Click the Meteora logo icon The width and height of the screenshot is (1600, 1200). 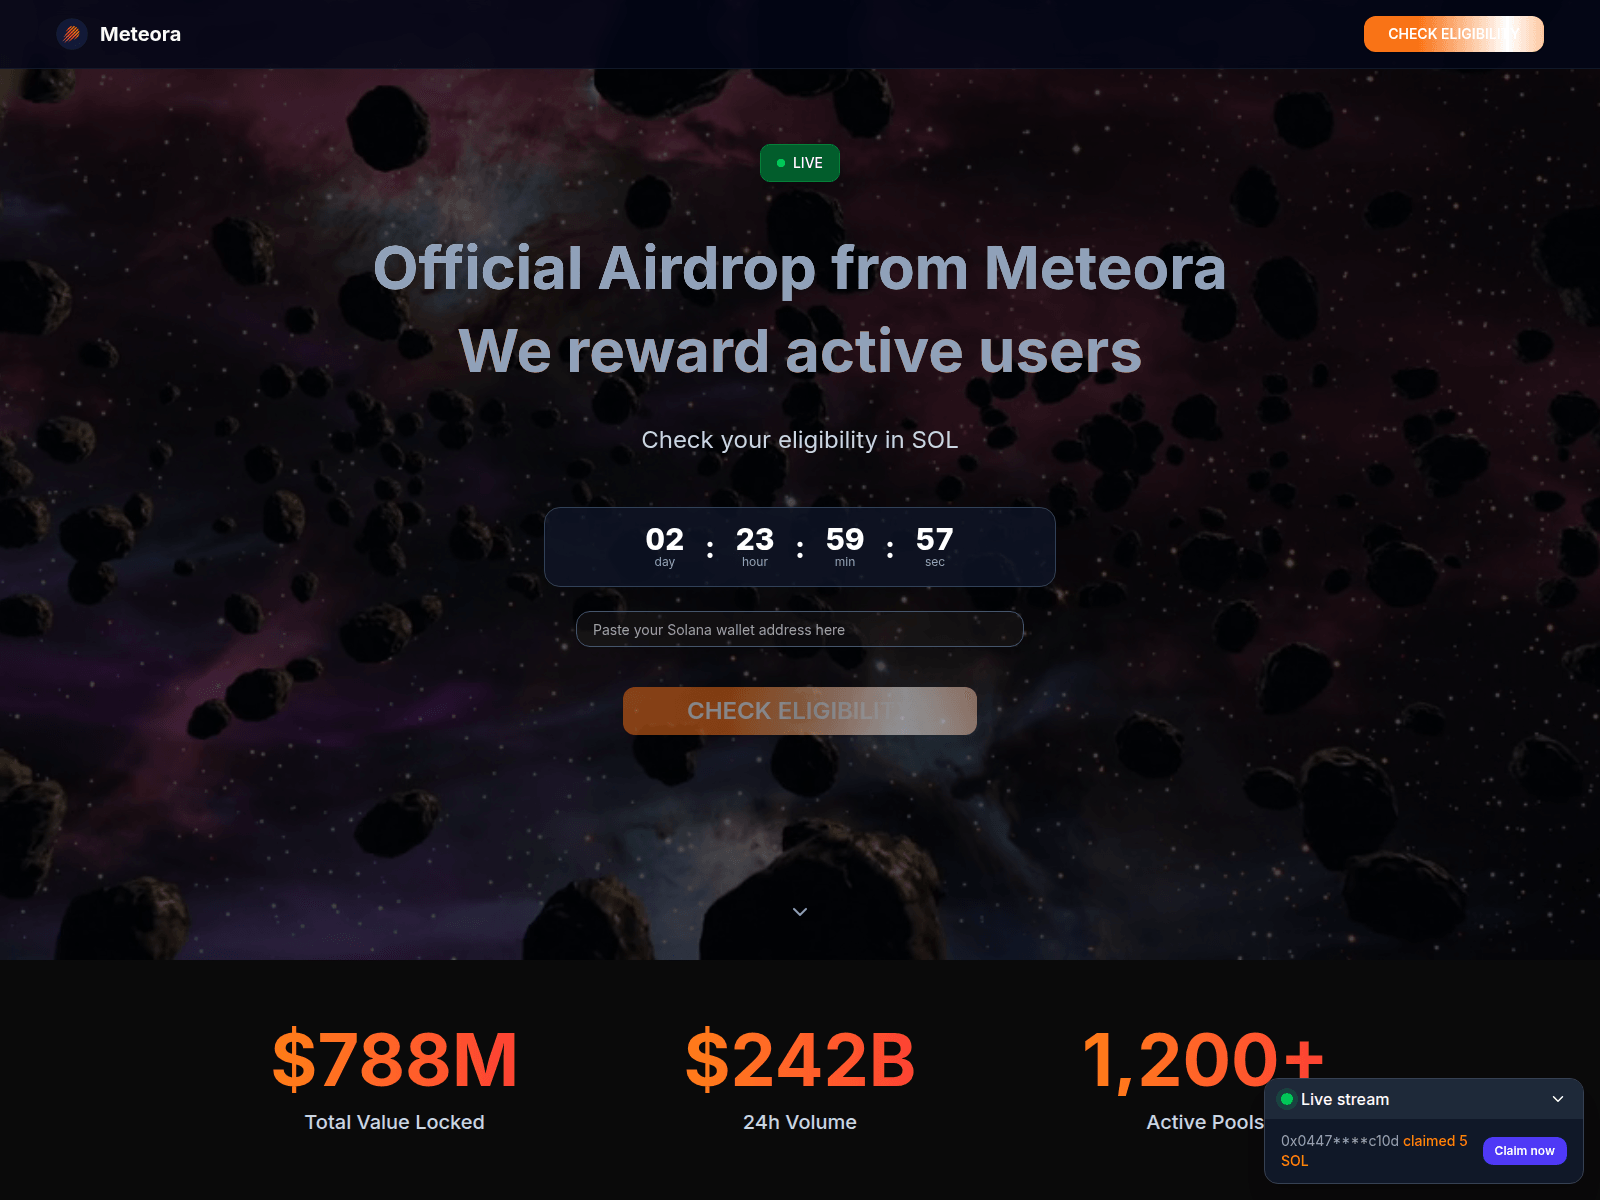(x=72, y=34)
